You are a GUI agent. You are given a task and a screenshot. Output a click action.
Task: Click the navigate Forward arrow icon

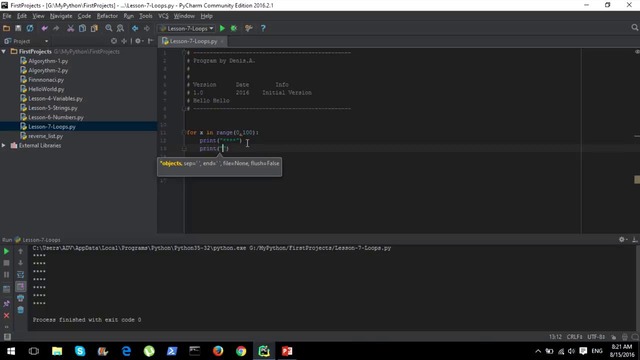[147, 28]
